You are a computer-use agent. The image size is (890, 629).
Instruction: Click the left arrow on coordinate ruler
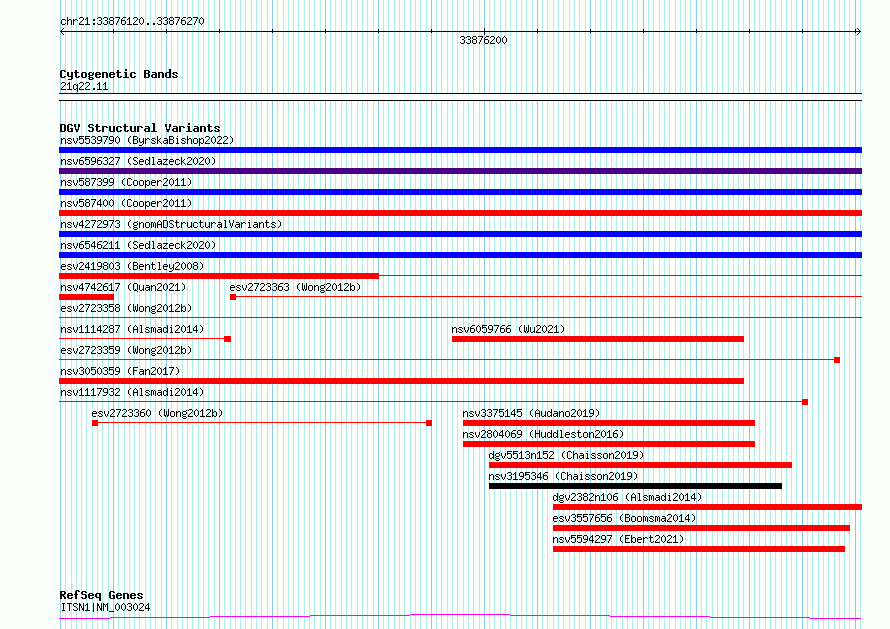click(62, 32)
